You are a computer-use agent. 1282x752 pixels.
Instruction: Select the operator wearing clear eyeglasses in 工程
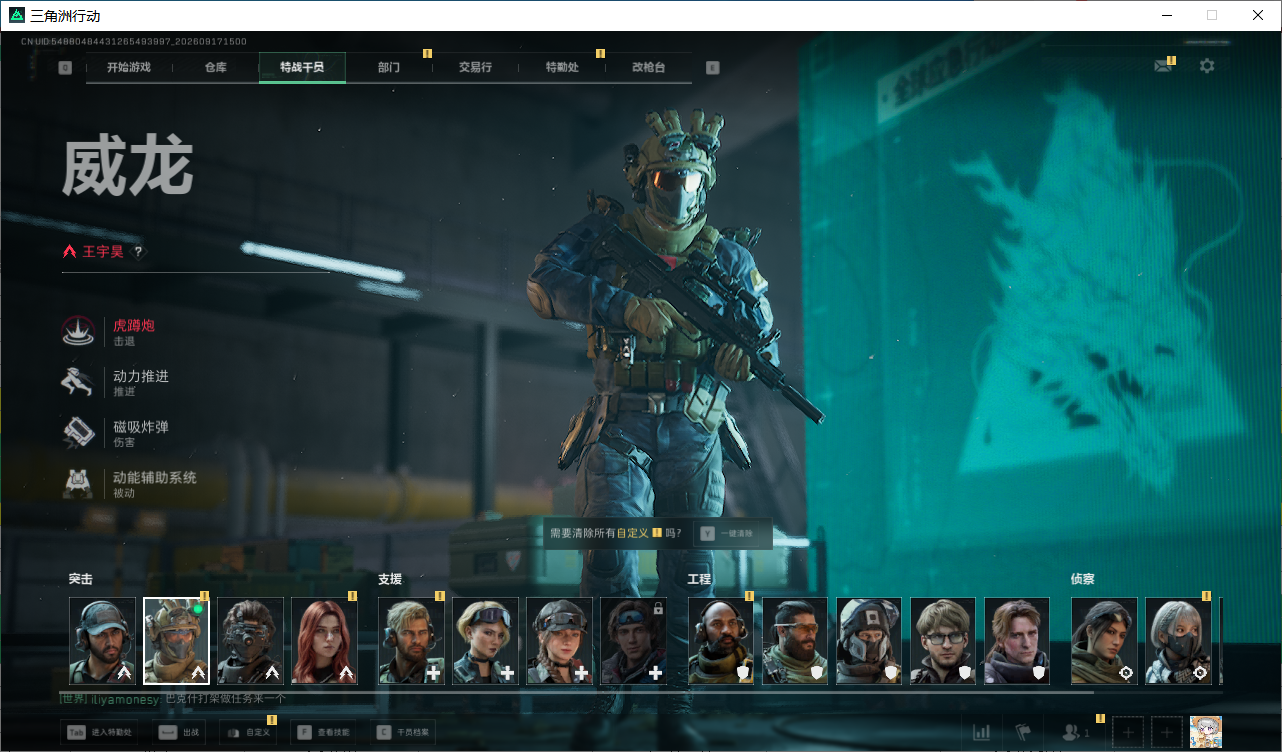pyautogui.click(x=944, y=641)
